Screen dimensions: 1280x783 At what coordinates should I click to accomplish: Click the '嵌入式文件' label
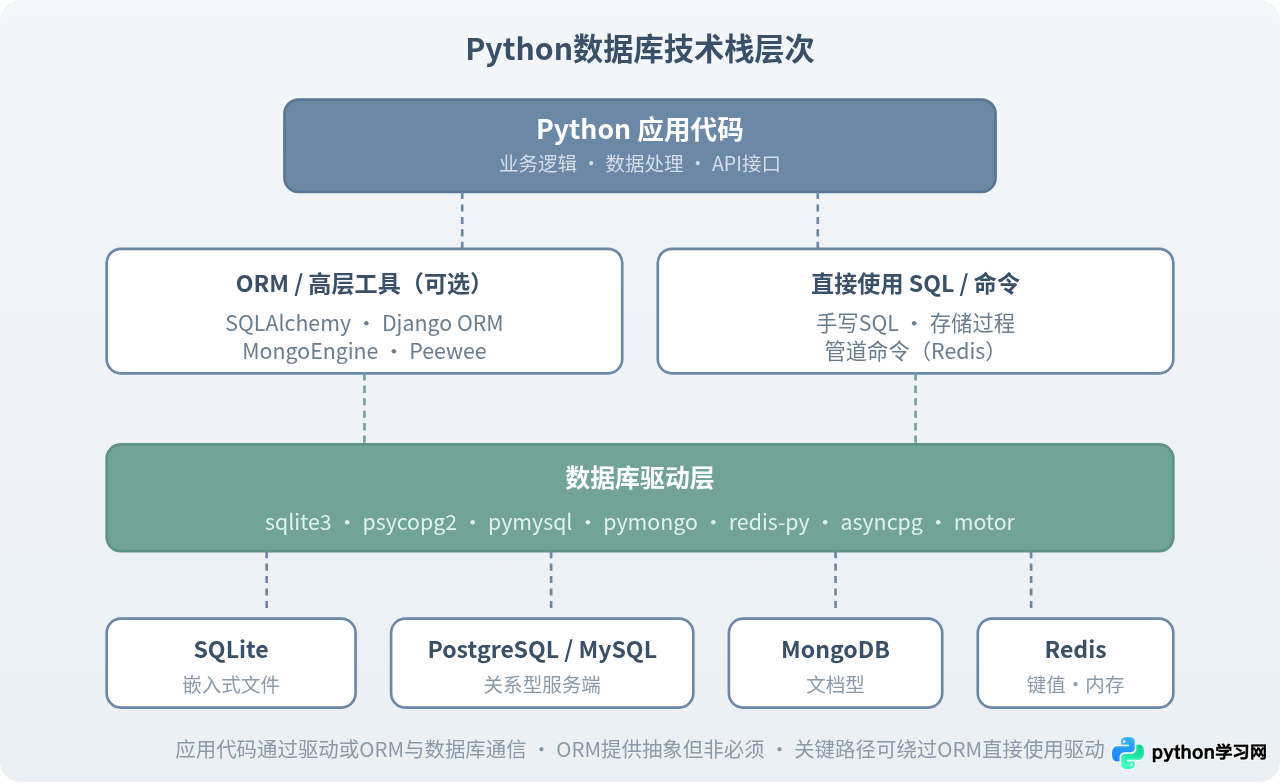[231, 685]
